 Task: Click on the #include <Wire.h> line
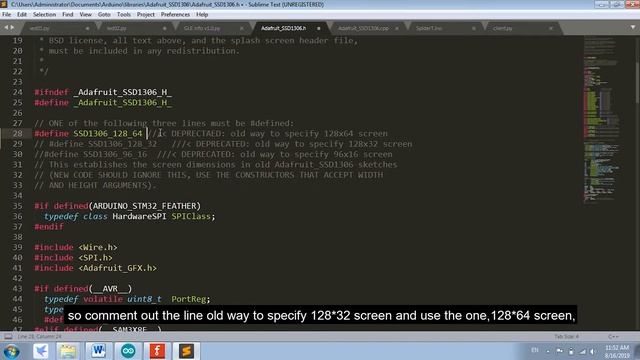(76, 247)
